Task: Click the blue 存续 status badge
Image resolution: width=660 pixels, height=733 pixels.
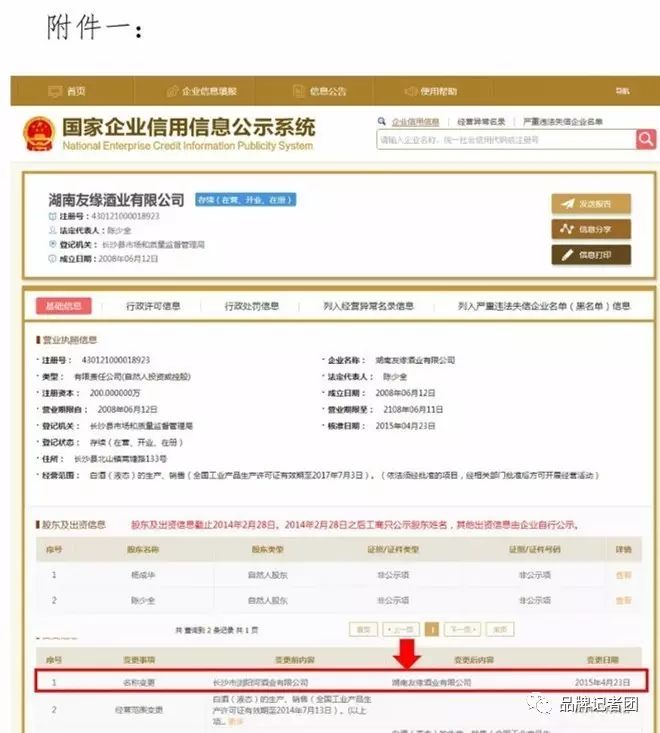Action: click(x=245, y=200)
